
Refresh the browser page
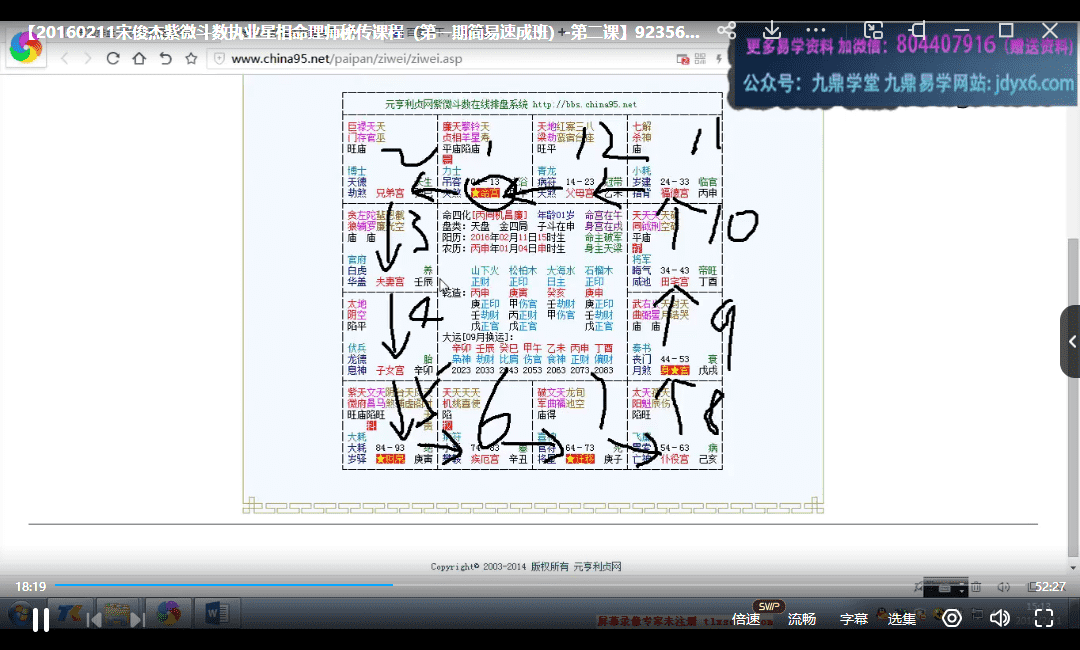(113, 59)
